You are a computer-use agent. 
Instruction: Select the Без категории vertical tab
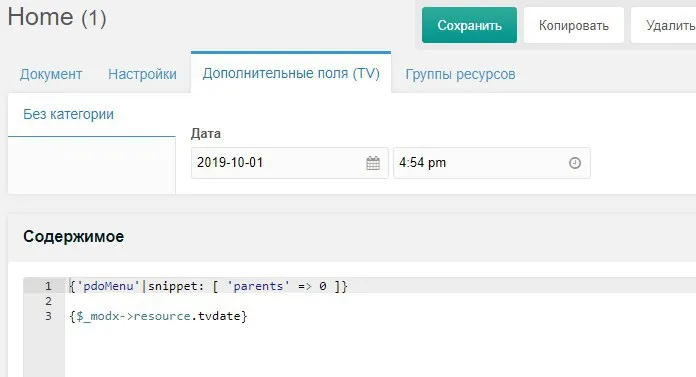[x=91, y=115]
